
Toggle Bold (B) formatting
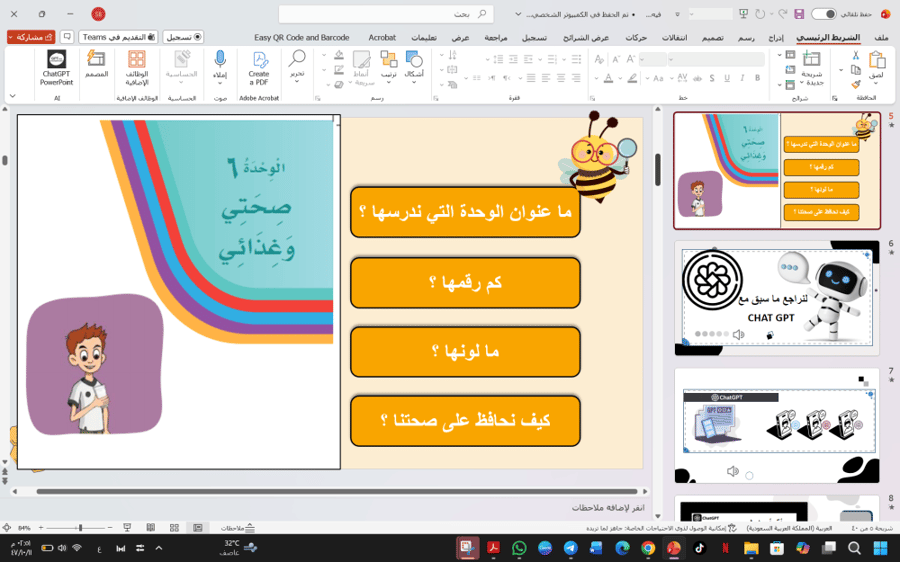click(x=758, y=78)
